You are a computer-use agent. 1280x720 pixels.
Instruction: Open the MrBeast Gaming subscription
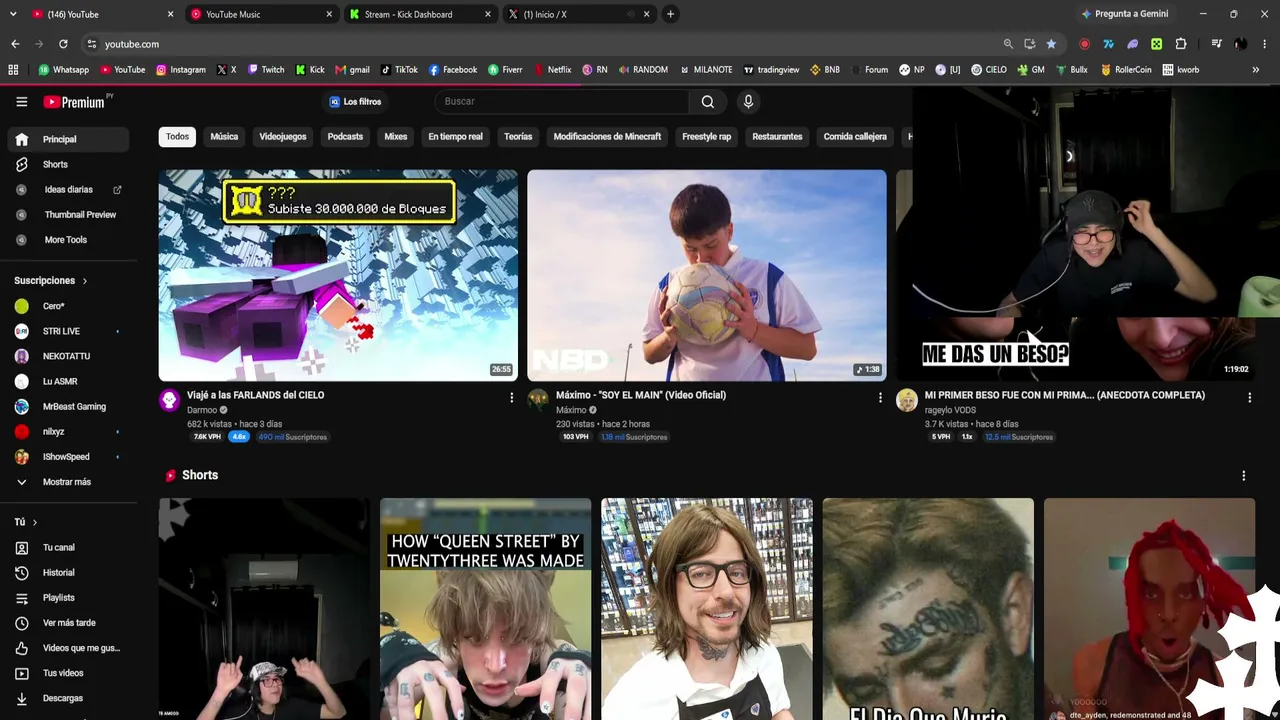(67, 407)
